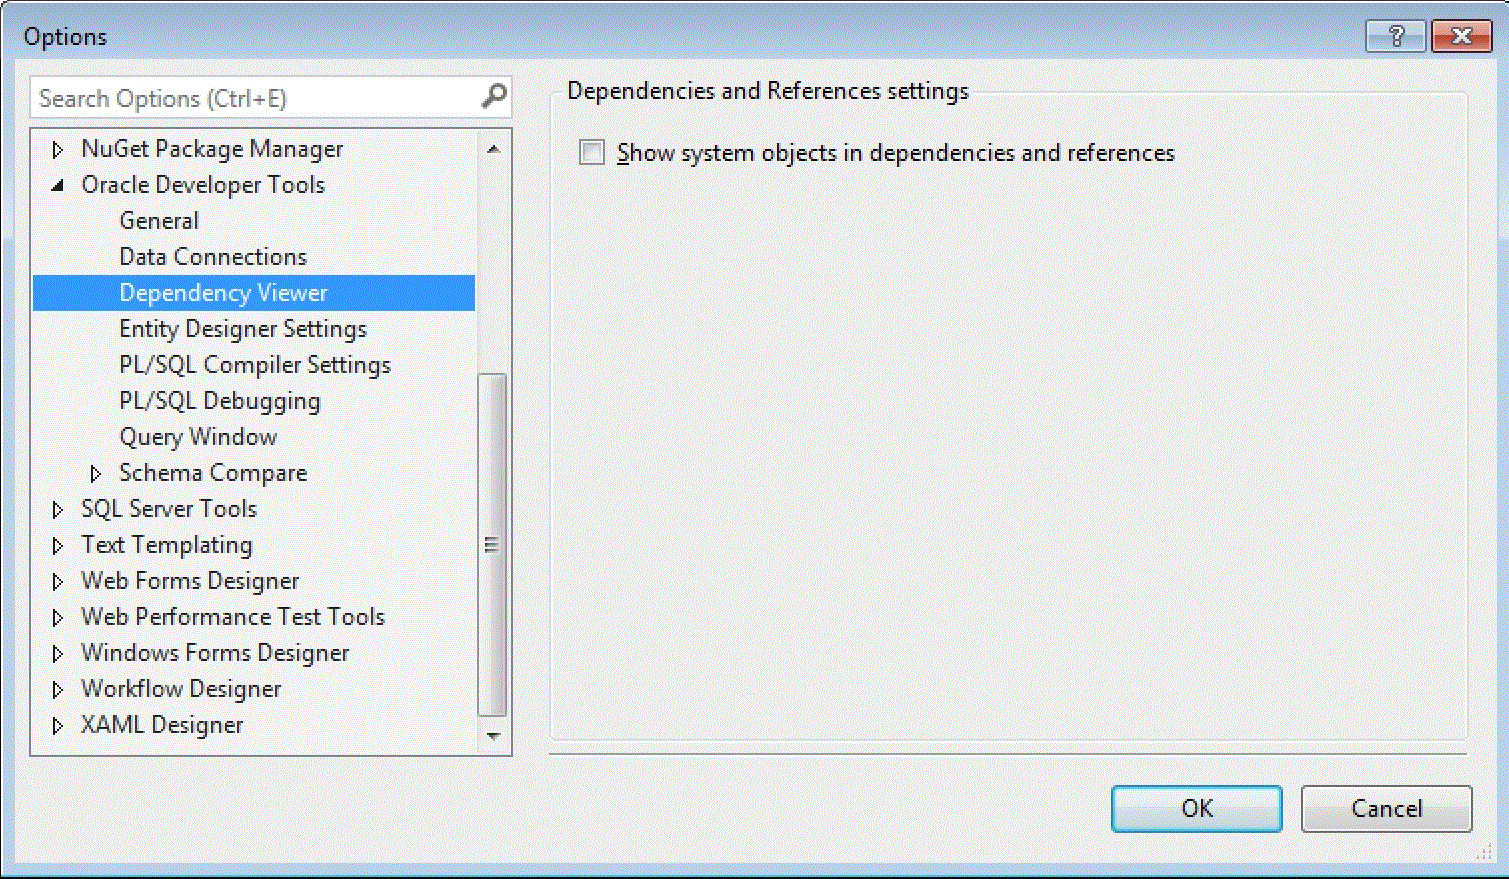Image resolution: width=1509 pixels, height=879 pixels.
Task: Dismiss the dialog with Cancel
Action: [x=1386, y=808]
